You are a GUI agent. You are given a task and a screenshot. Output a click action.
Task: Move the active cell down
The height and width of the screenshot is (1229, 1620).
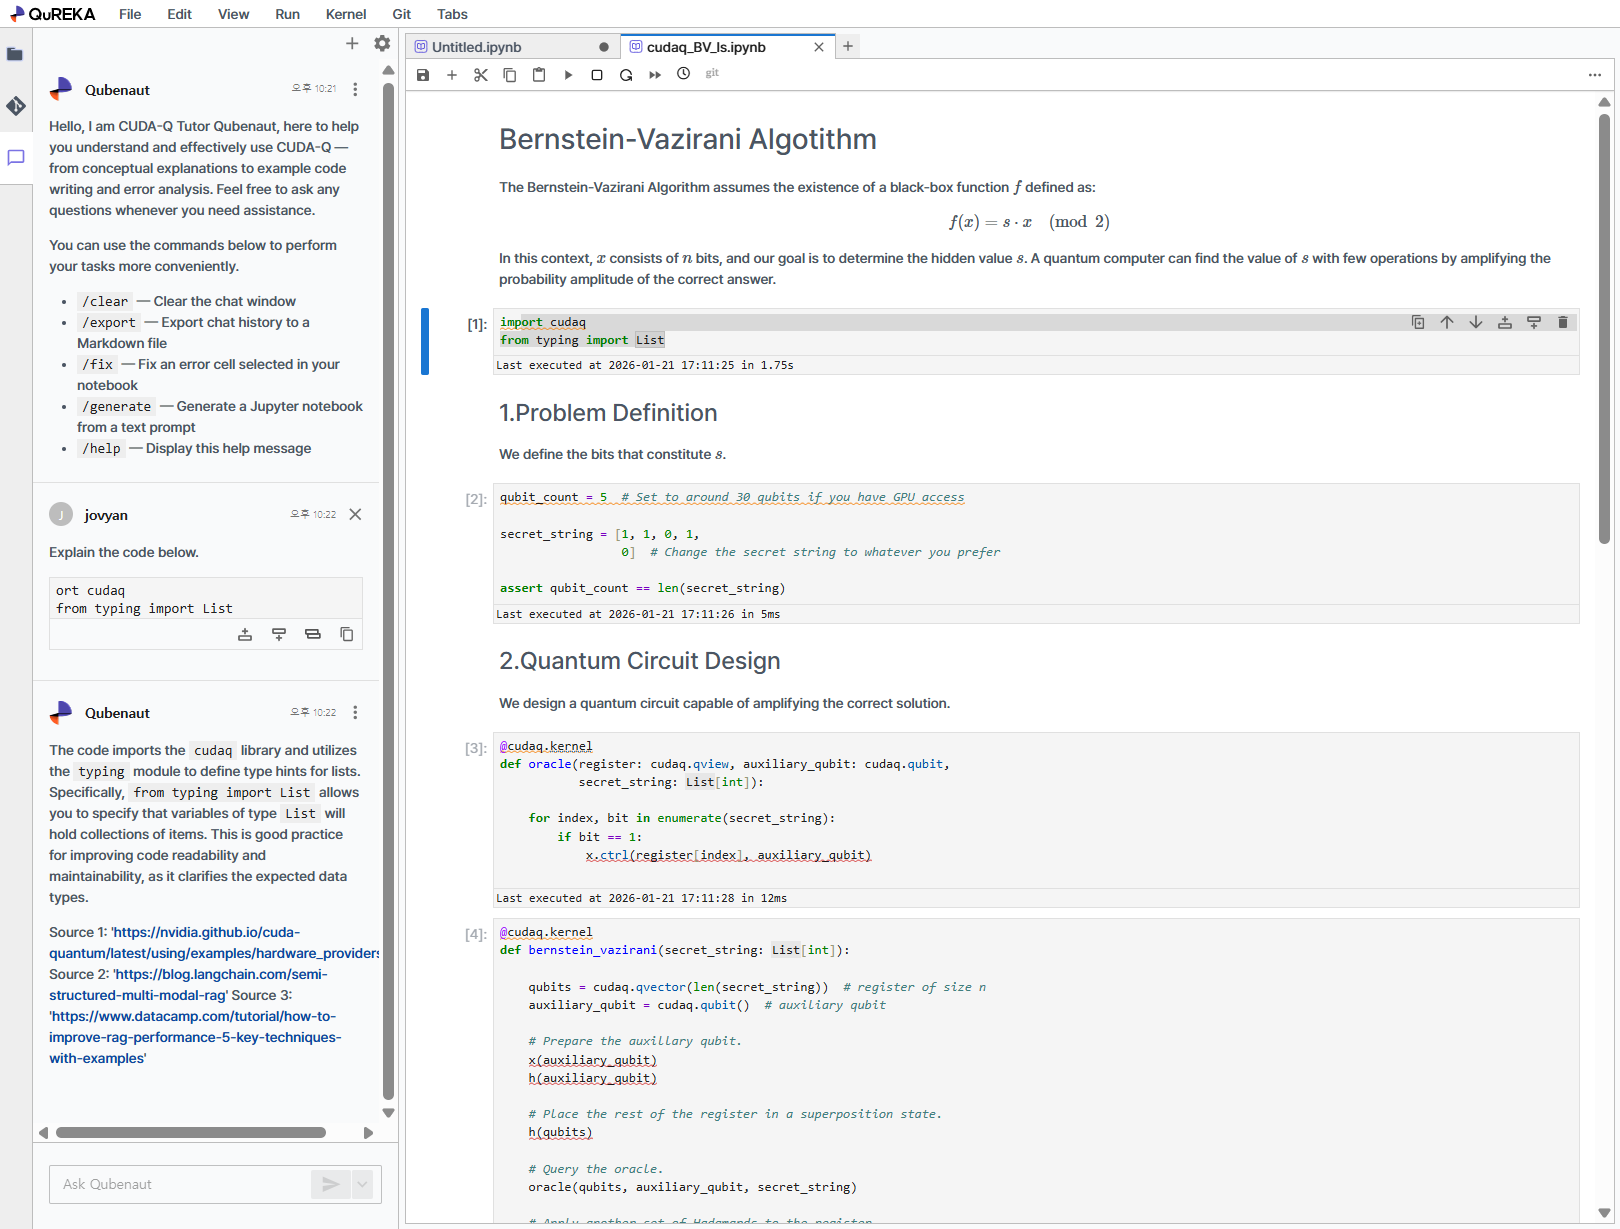(1476, 322)
